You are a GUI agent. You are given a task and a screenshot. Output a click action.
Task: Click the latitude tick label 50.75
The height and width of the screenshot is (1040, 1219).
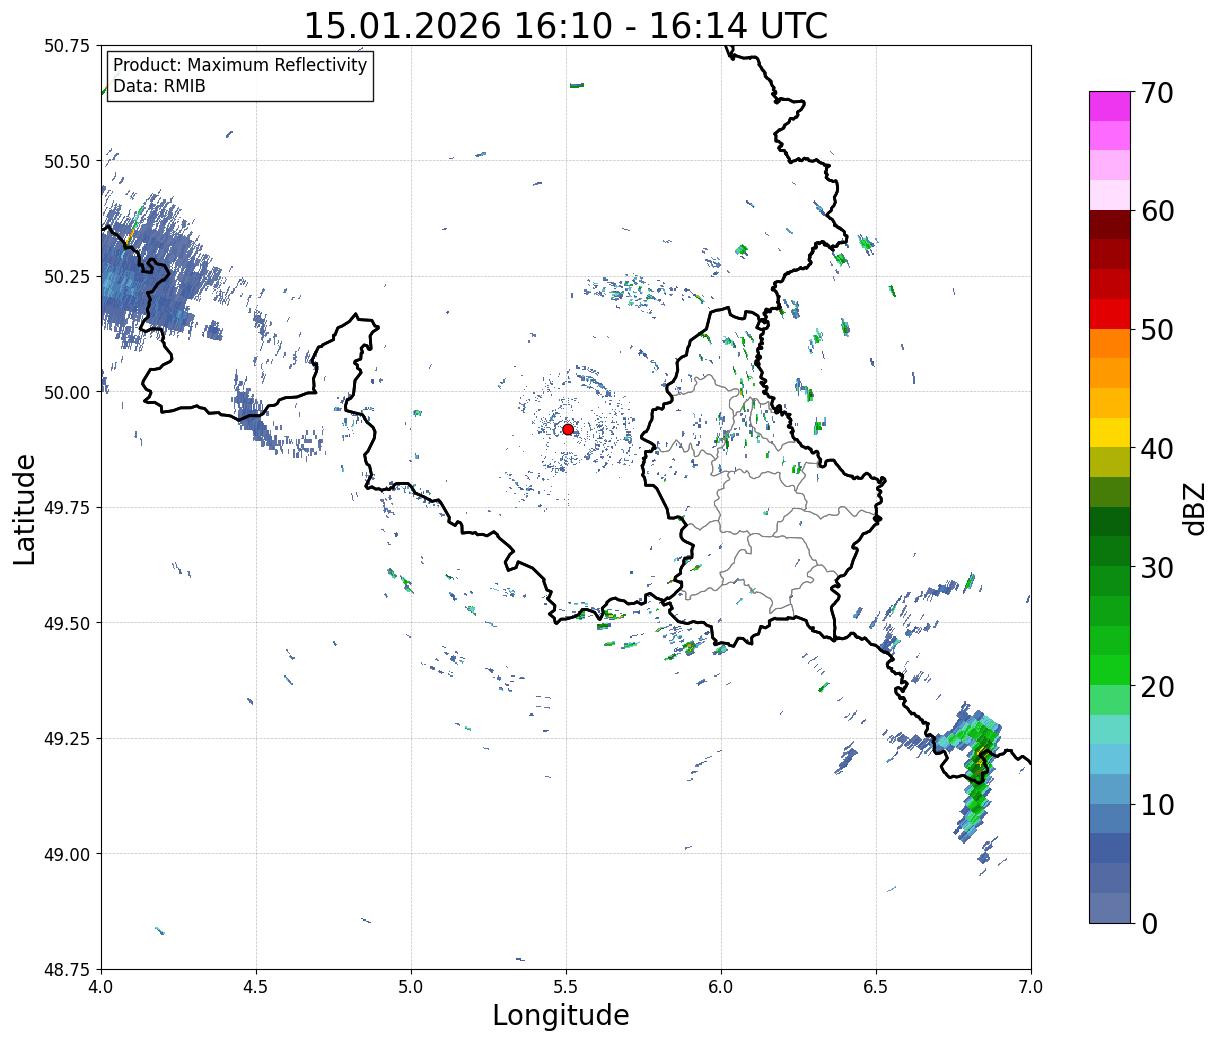tap(67, 46)
